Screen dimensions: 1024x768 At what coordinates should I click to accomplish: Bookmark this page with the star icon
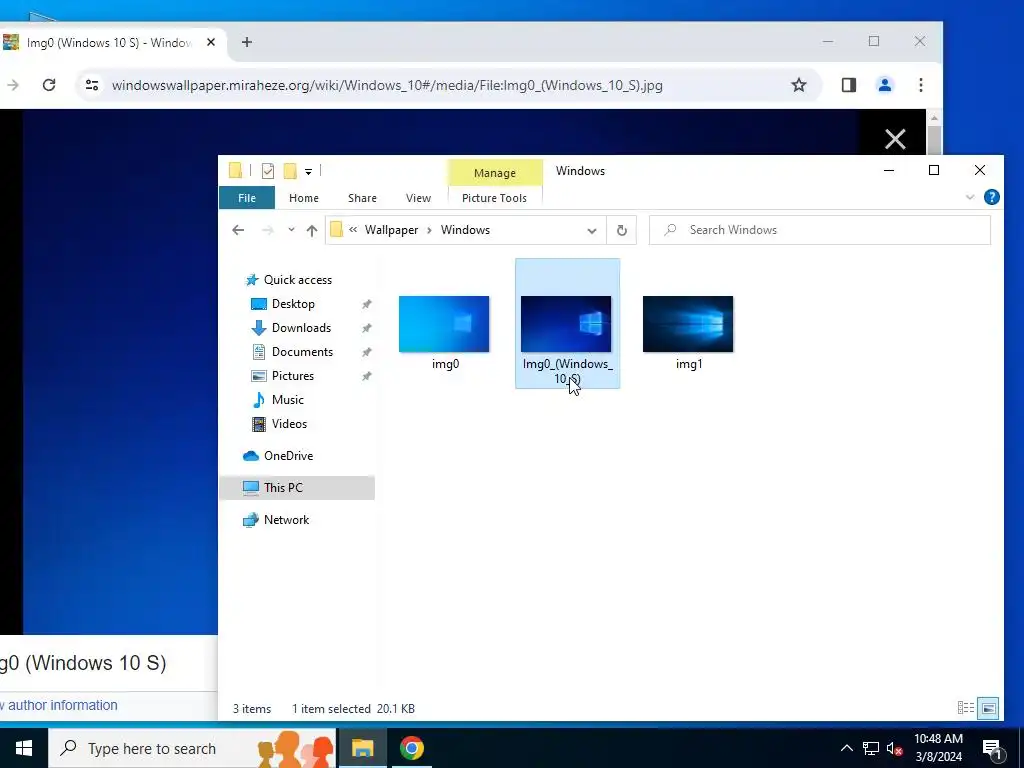coord(799,85)
